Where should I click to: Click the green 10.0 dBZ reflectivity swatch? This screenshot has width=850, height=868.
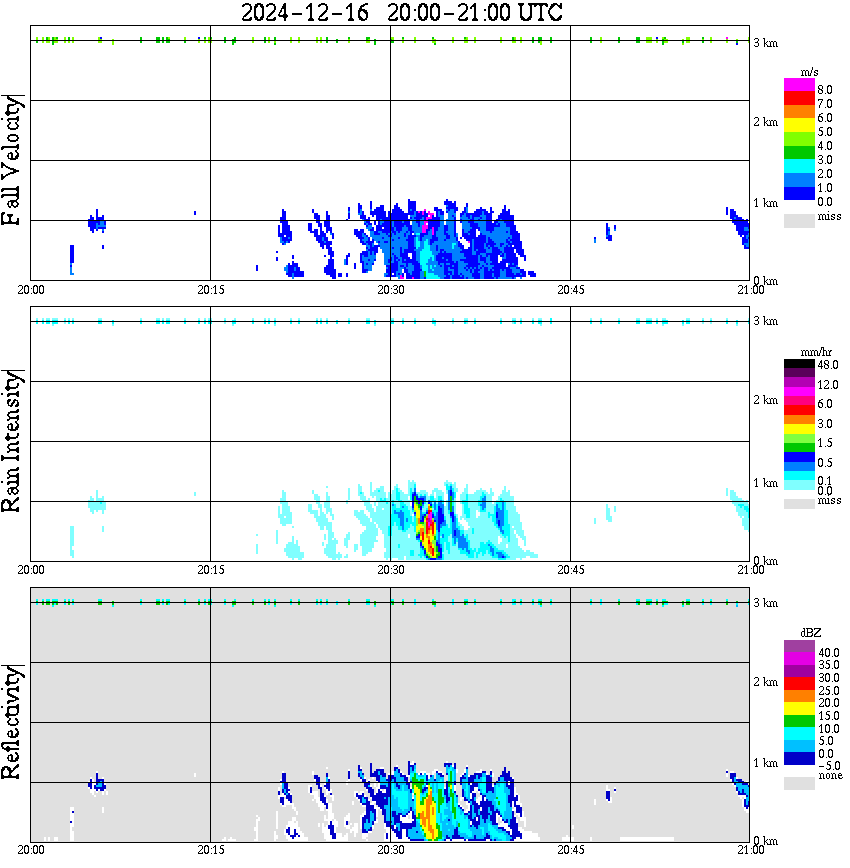point(799,721)
